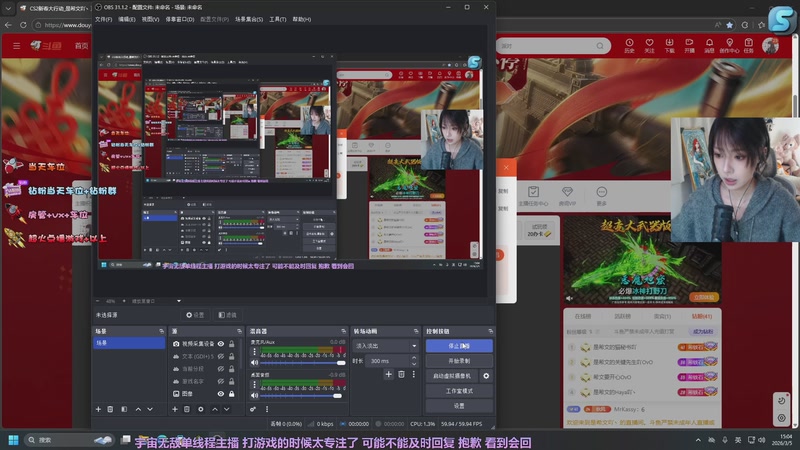Open the 停靠窗口(D) menu in OBS
The width and height of the screenshot is (800, 450).
[x=180, y=19]
